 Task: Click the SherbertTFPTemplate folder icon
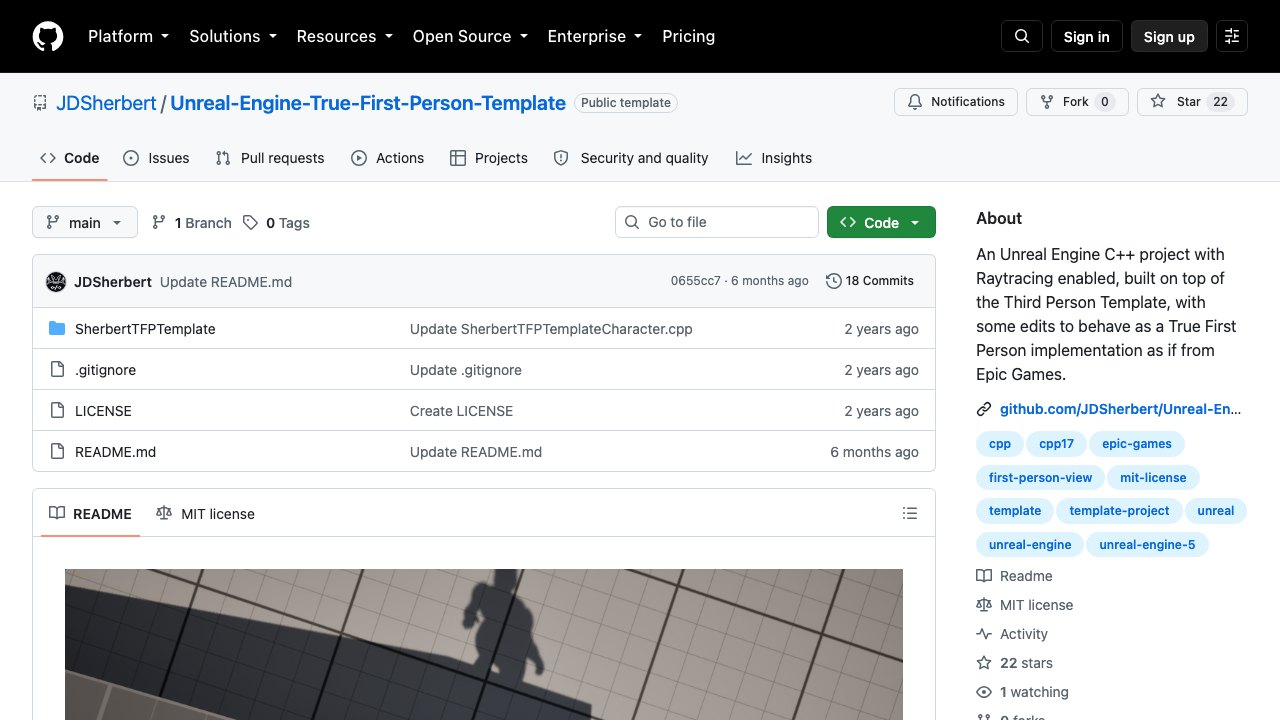[x=57, y=329]
